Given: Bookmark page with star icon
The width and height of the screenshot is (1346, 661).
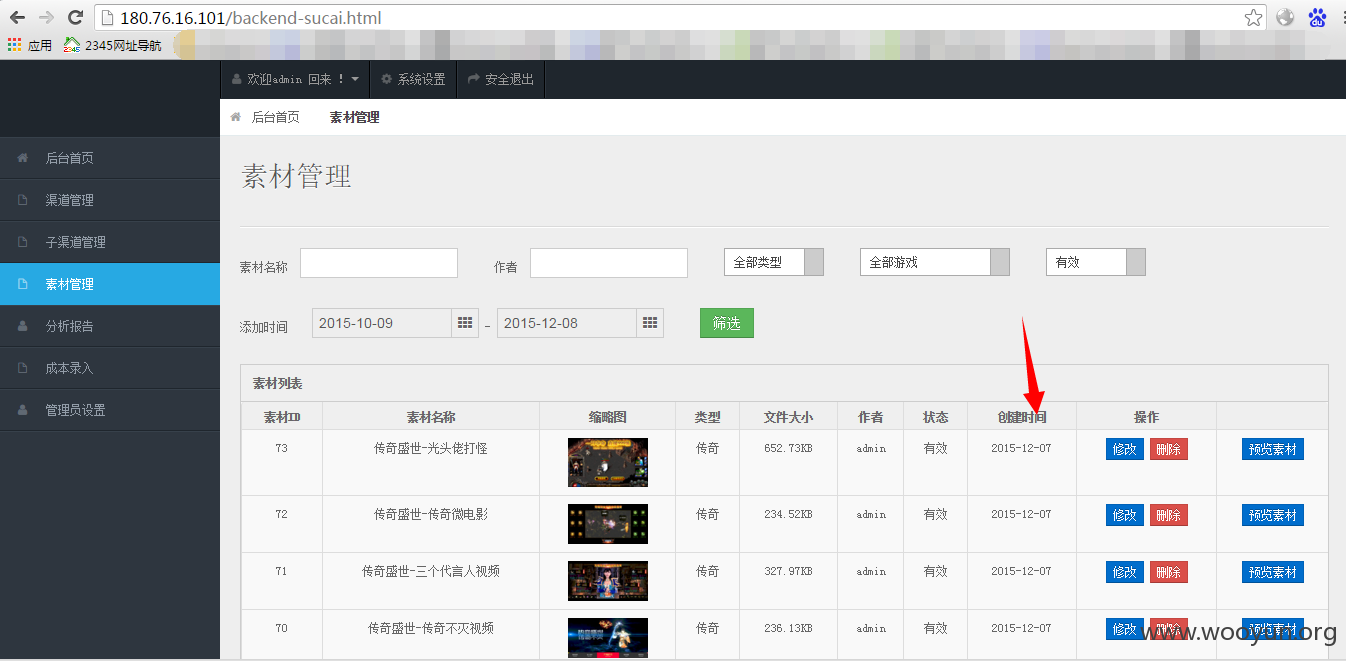Looking at the screenshot, I should click(x=1253, y=17).
